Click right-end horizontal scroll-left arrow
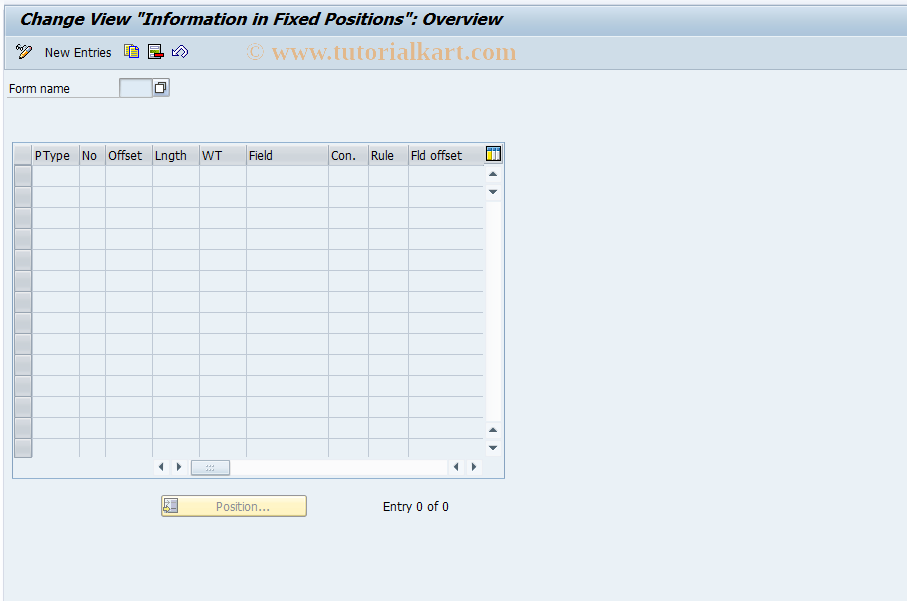907x601 pixels. [456, 467]
